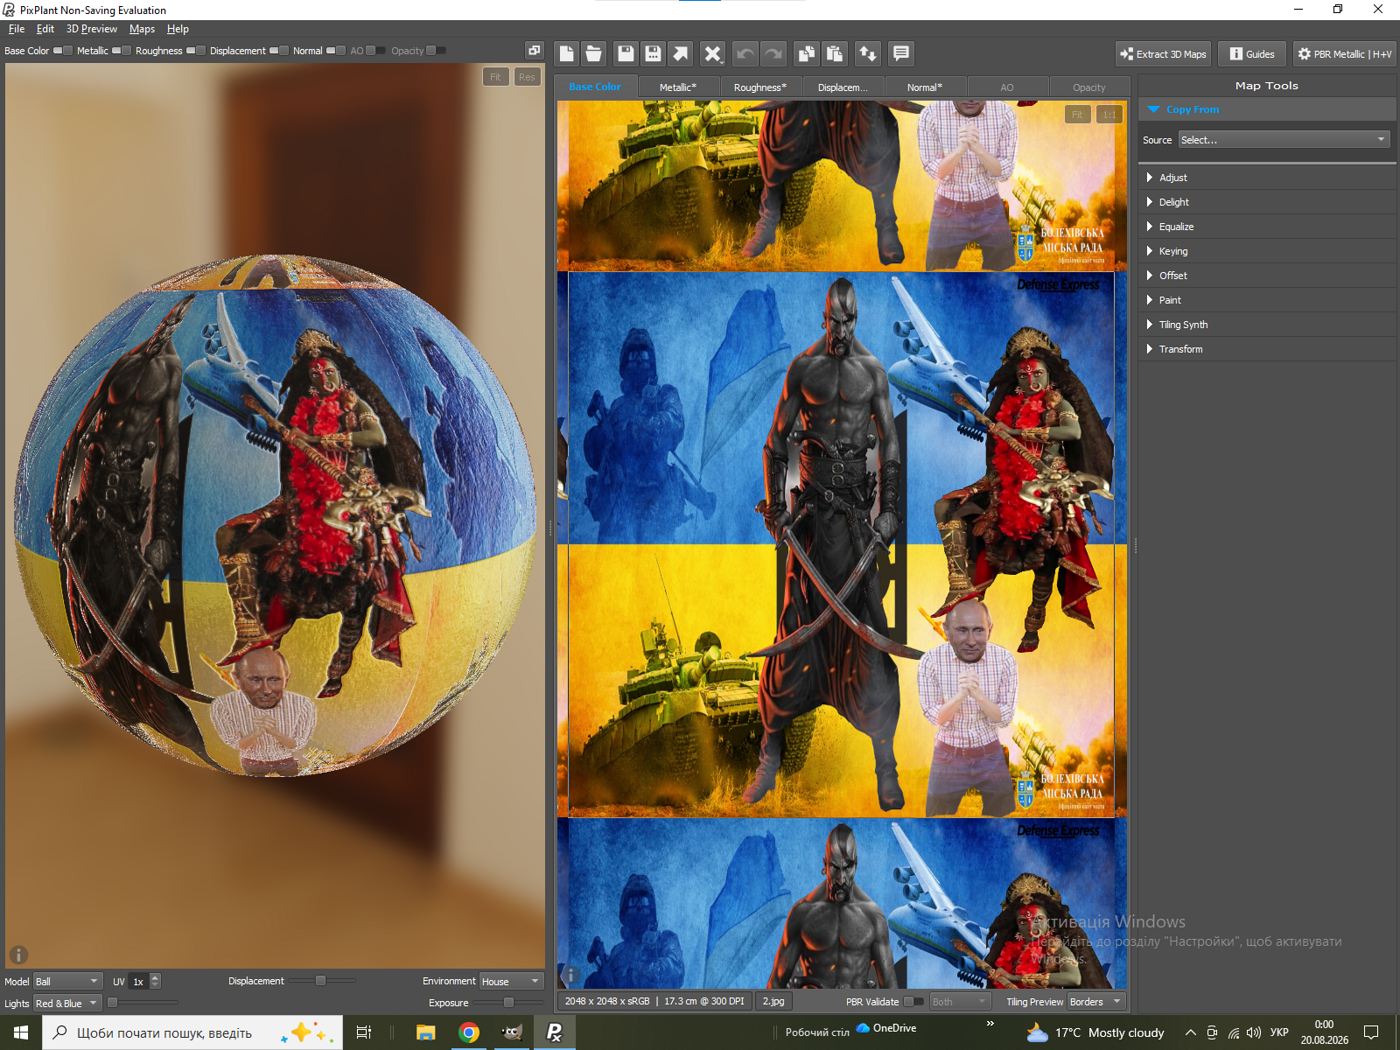The width and height of the screenshot is (1400, 1050).
Task: Click the Extract 3D Maps button
Action: tap(1164, 54)
